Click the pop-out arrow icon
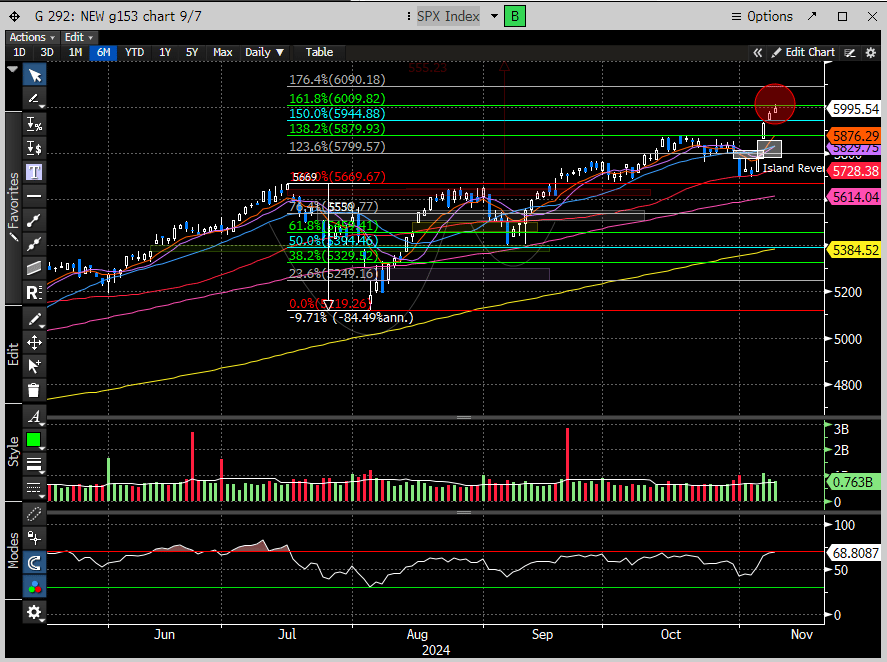The image size is (887, 662). point(812,16)
